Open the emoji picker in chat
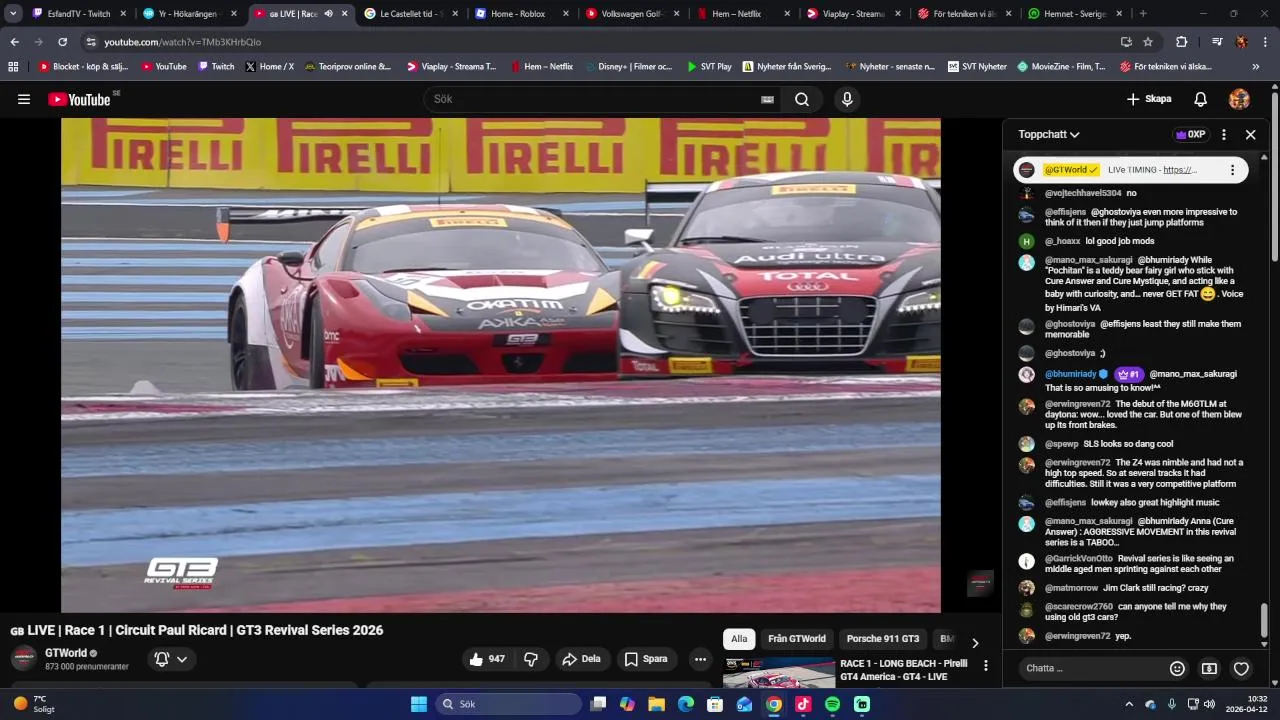Screen dimensions: 1280x720 [x=1177, y=668]
